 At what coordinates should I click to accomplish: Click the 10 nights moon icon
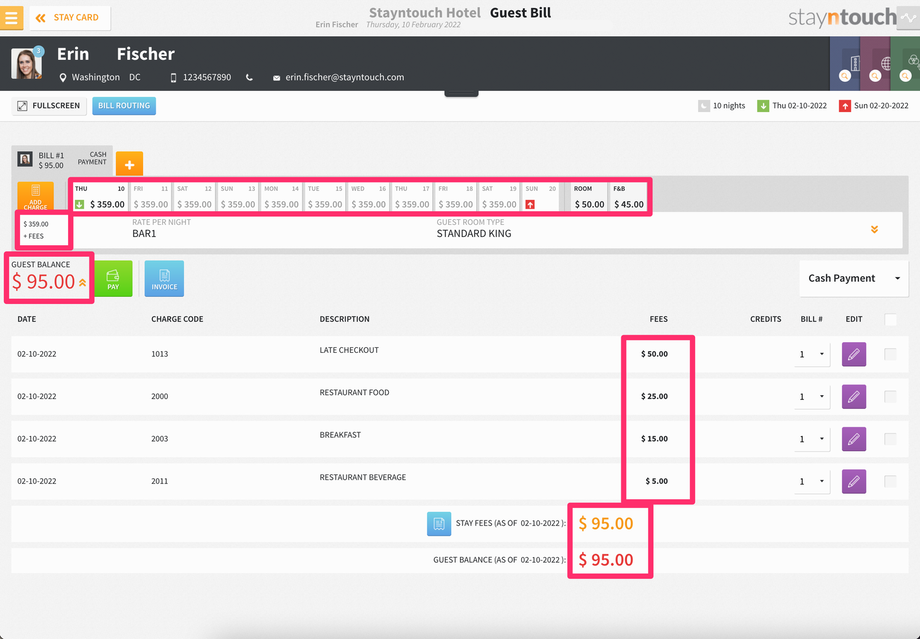click(703, 106)
